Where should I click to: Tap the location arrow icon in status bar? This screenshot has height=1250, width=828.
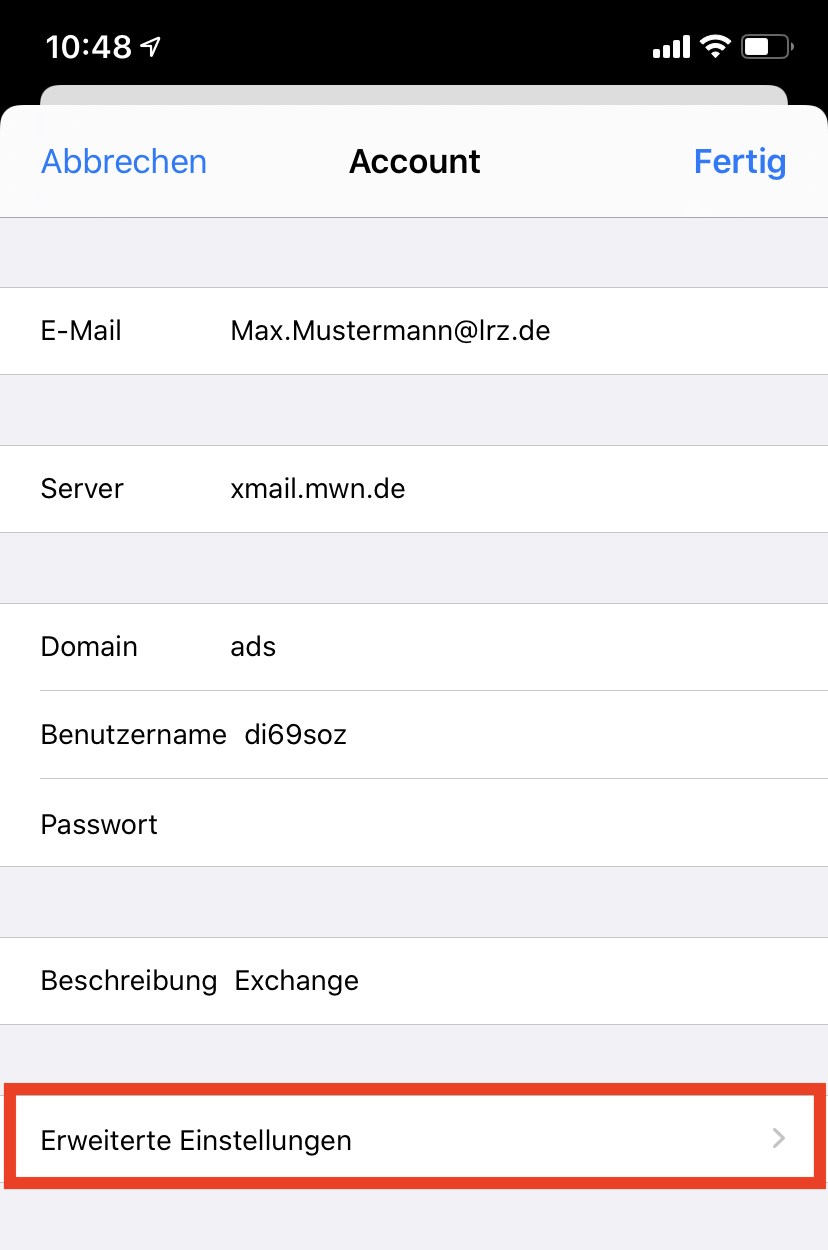coord(151,47)
